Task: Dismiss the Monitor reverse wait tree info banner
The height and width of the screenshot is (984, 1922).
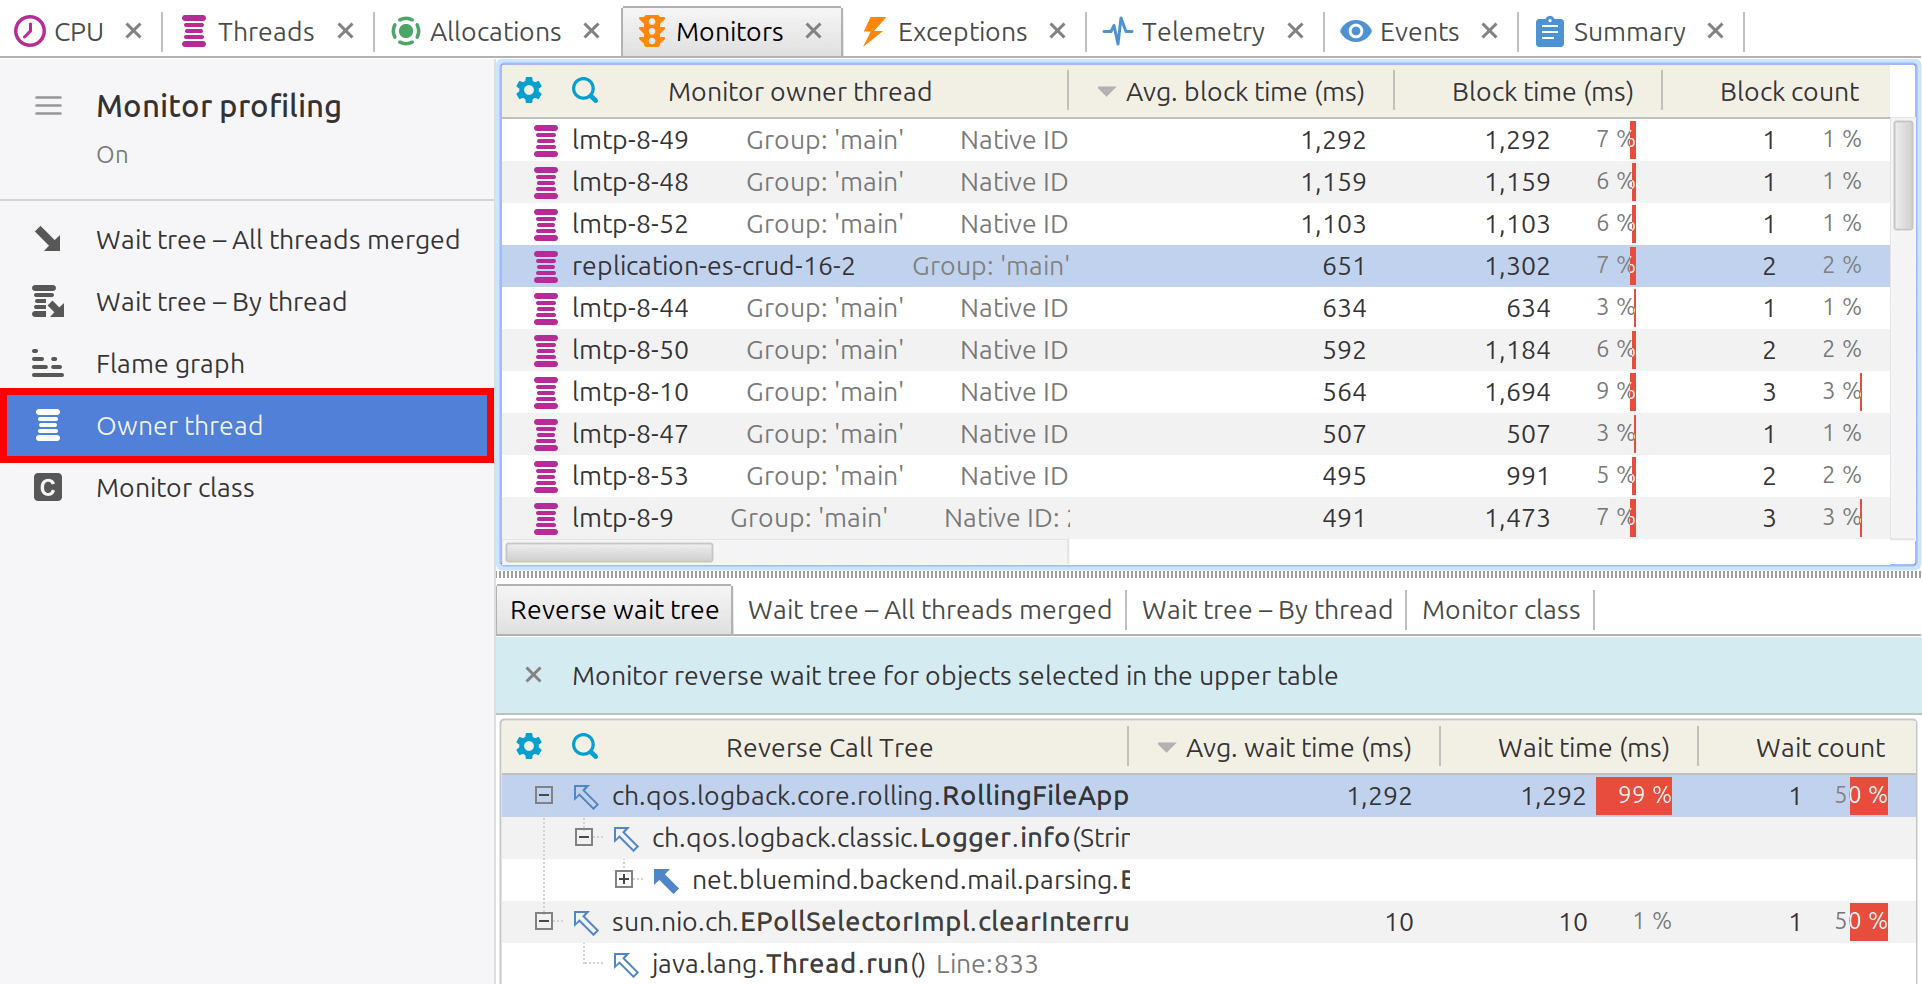Action: 534,675
